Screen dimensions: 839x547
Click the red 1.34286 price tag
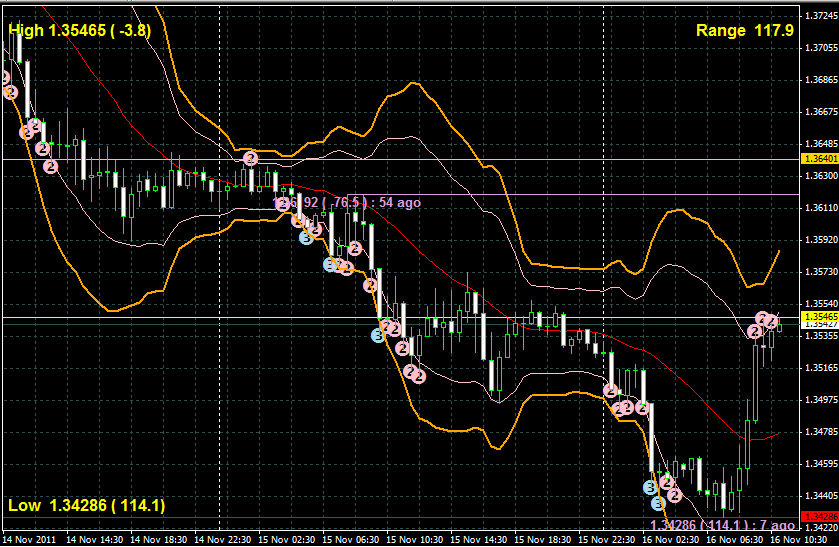click(x=820, y=516)
